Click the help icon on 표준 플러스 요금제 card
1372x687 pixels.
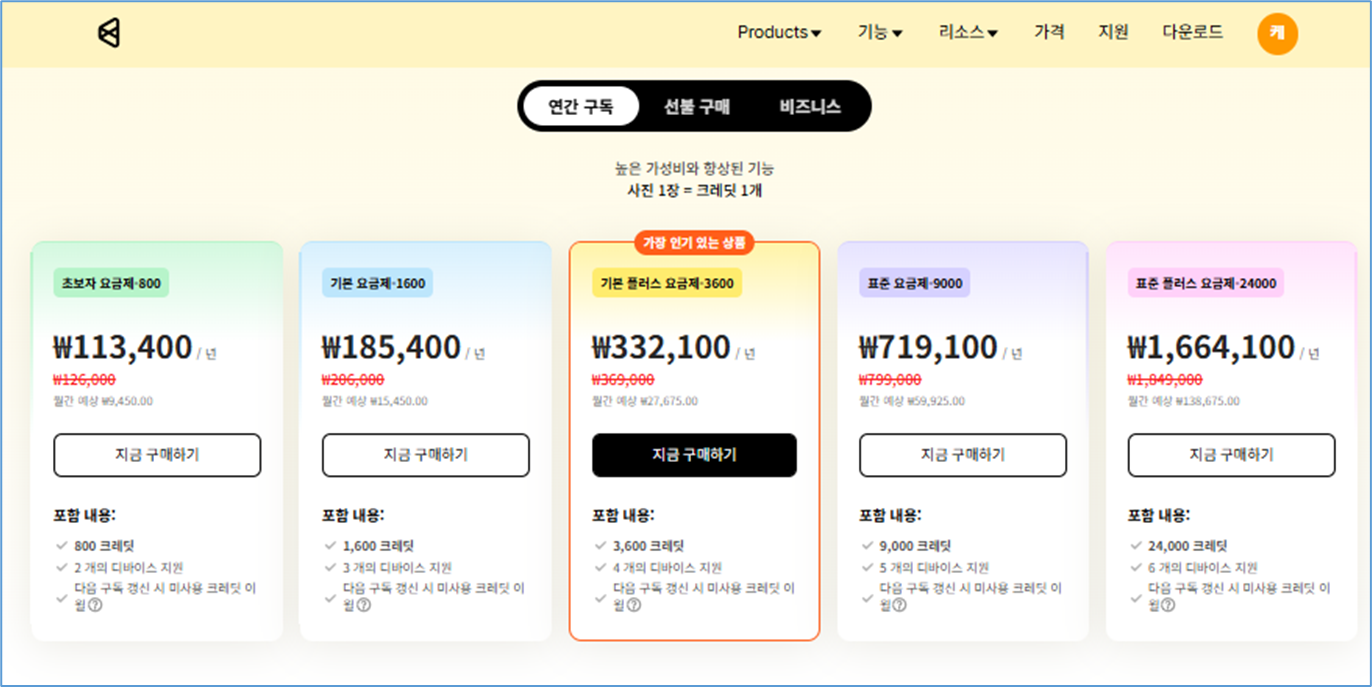(1168, 604)
